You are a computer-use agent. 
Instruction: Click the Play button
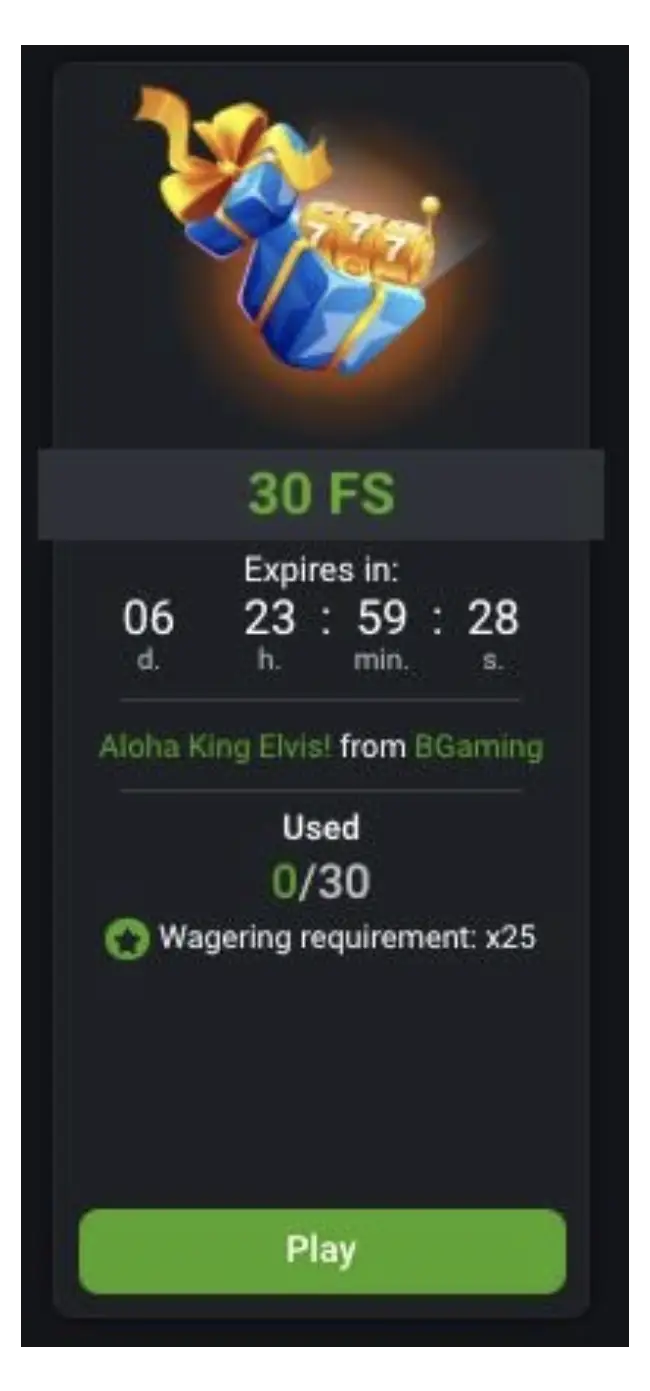pyautogui.click(x=322, y=1251)
